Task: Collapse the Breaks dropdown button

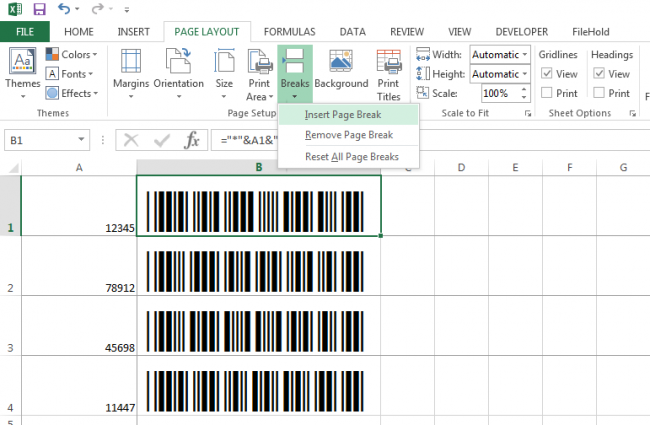Action: coord(295,75)
